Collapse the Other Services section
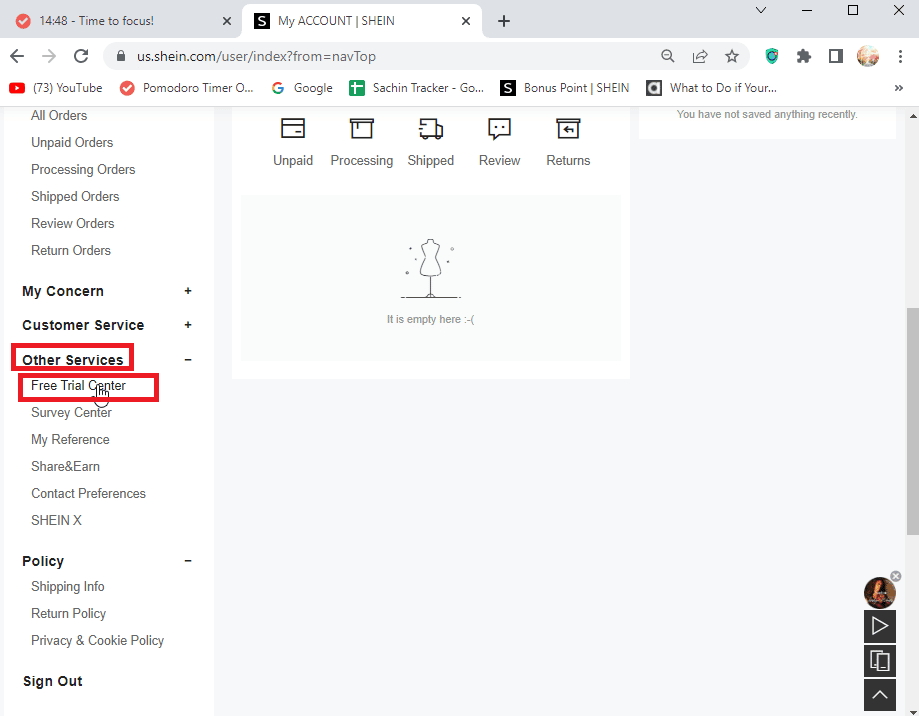 pos(188,360)
